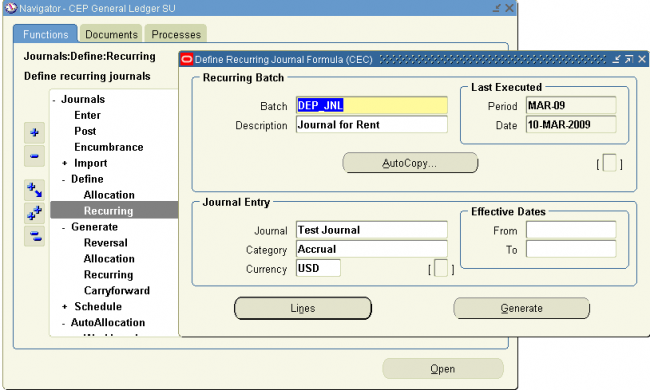
Task: Collapse the AutoAllocation tree node
Action: pyautogui.click(x=63, y=323)
